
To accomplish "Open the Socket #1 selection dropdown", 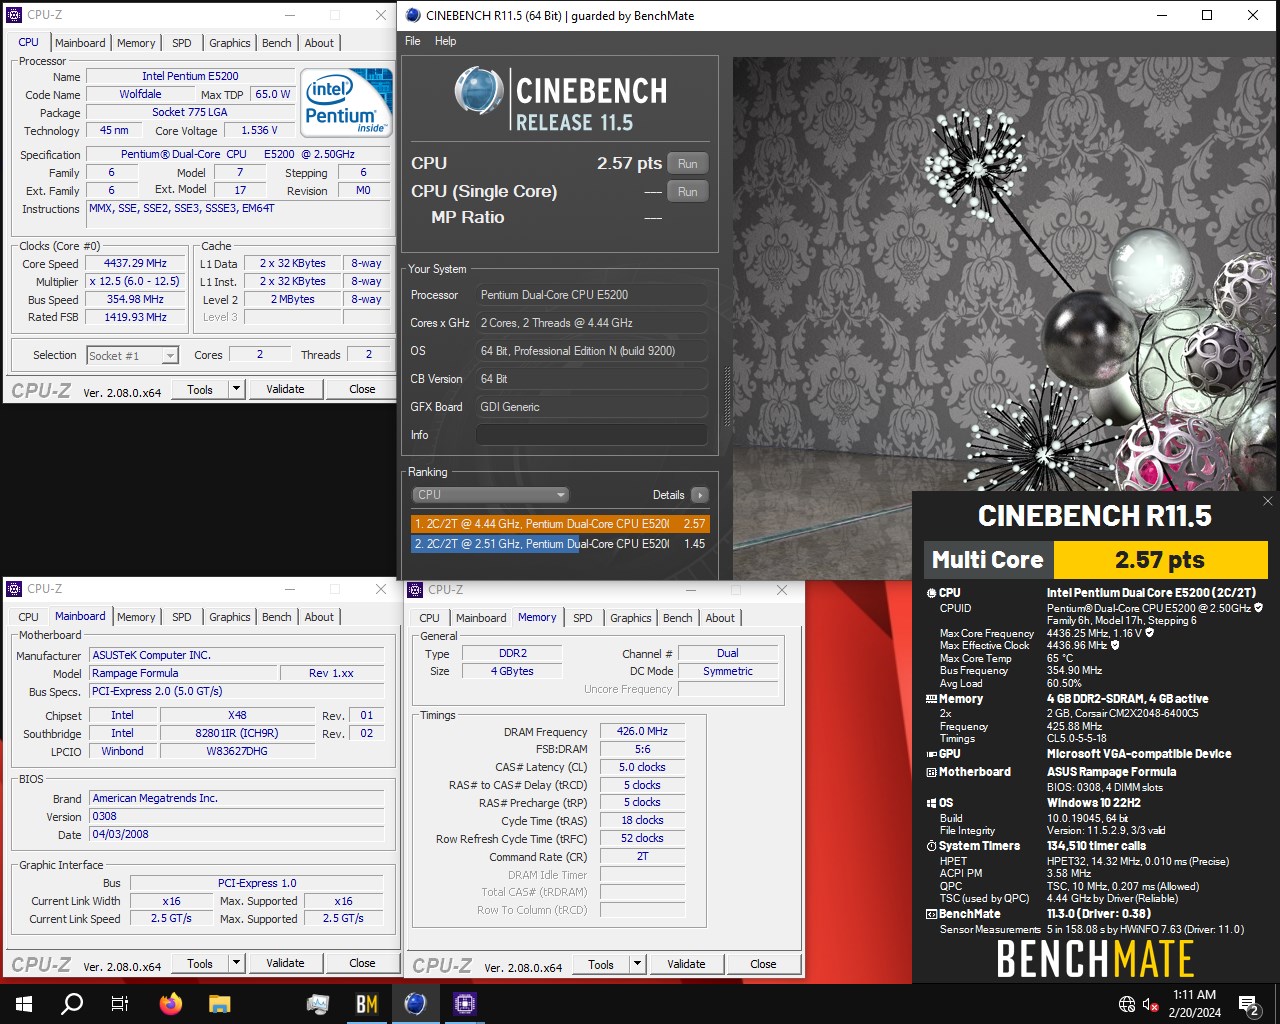I will (170, 356).
